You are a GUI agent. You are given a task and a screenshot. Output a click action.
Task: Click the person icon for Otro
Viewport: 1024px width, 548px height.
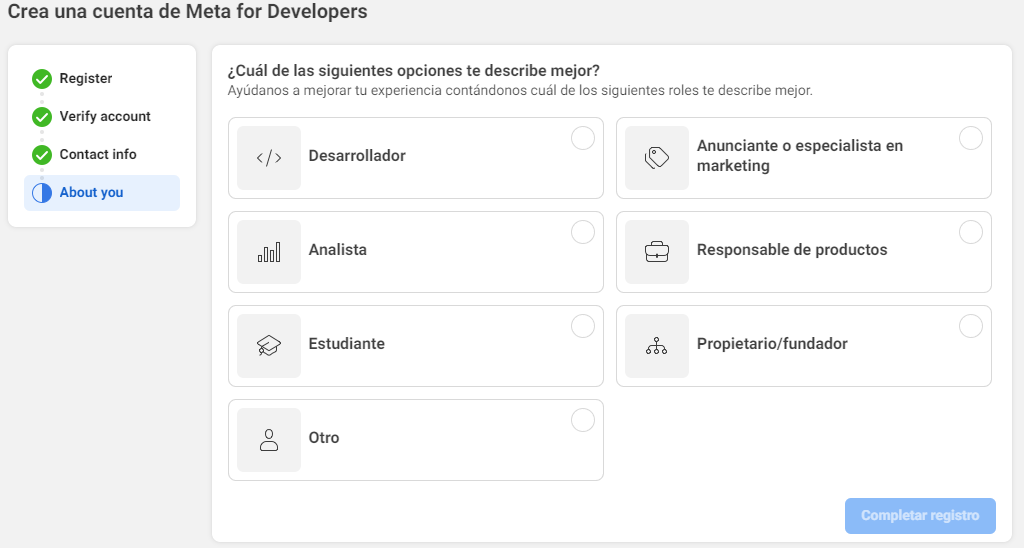[269, 439]
